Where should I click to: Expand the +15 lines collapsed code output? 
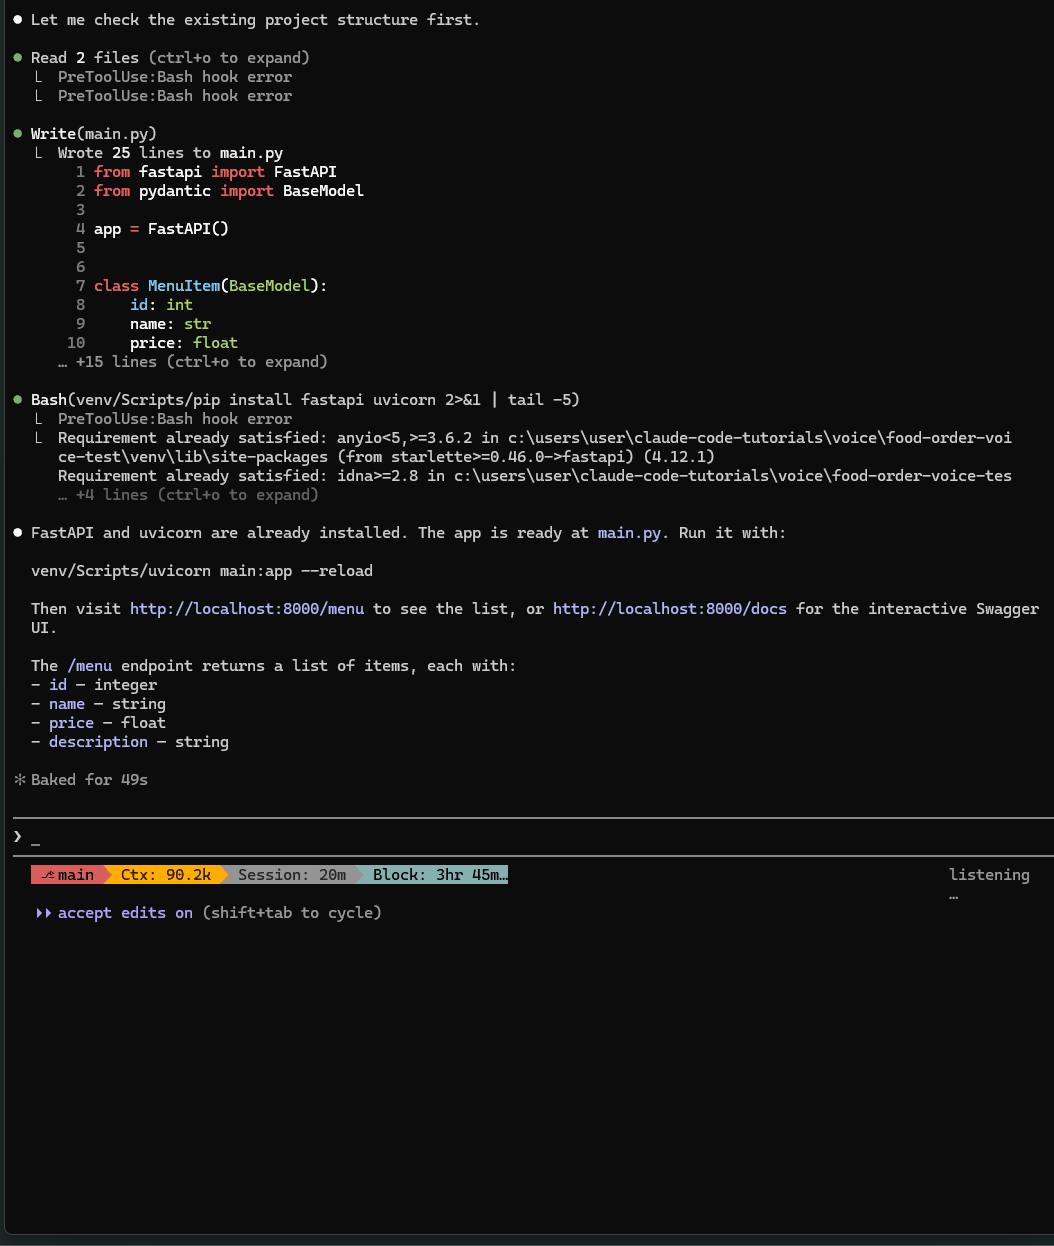pos(200,362)
